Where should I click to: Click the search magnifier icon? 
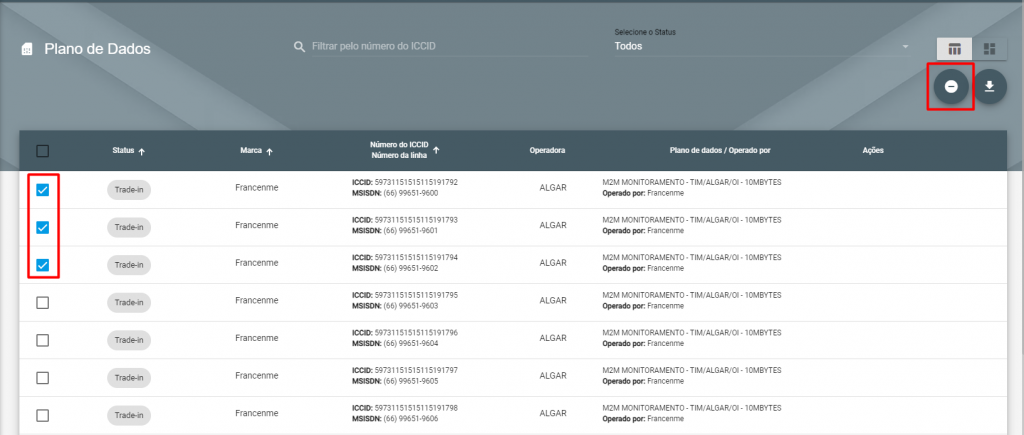click(300, 47)
